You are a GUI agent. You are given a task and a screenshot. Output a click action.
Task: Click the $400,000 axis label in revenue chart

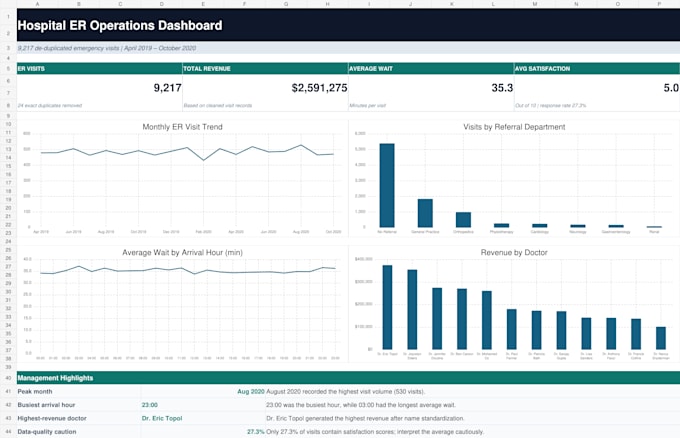(363, 259)
